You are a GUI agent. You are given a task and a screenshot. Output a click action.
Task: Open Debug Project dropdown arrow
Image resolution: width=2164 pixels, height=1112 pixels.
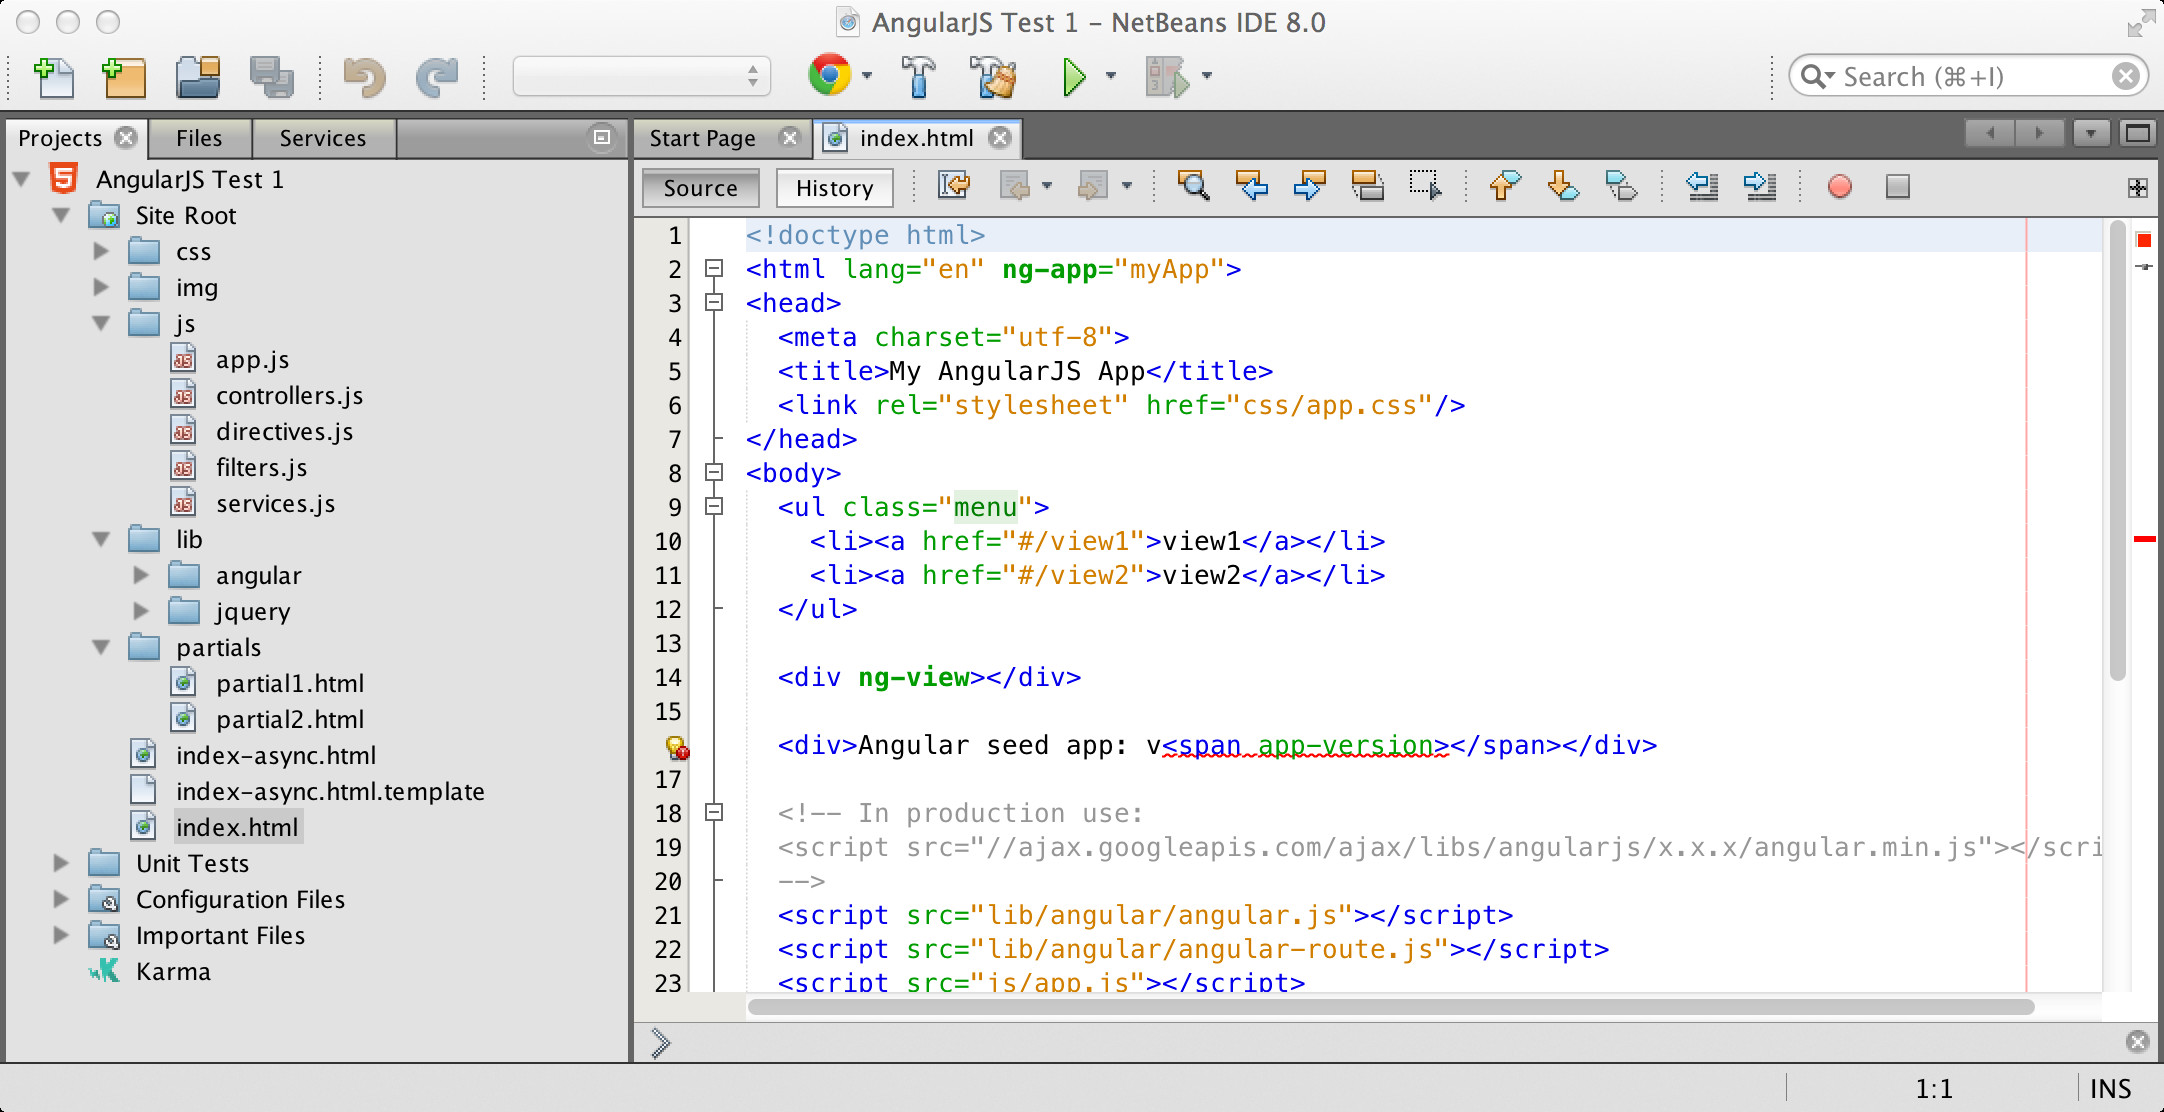click(1207, 75)
